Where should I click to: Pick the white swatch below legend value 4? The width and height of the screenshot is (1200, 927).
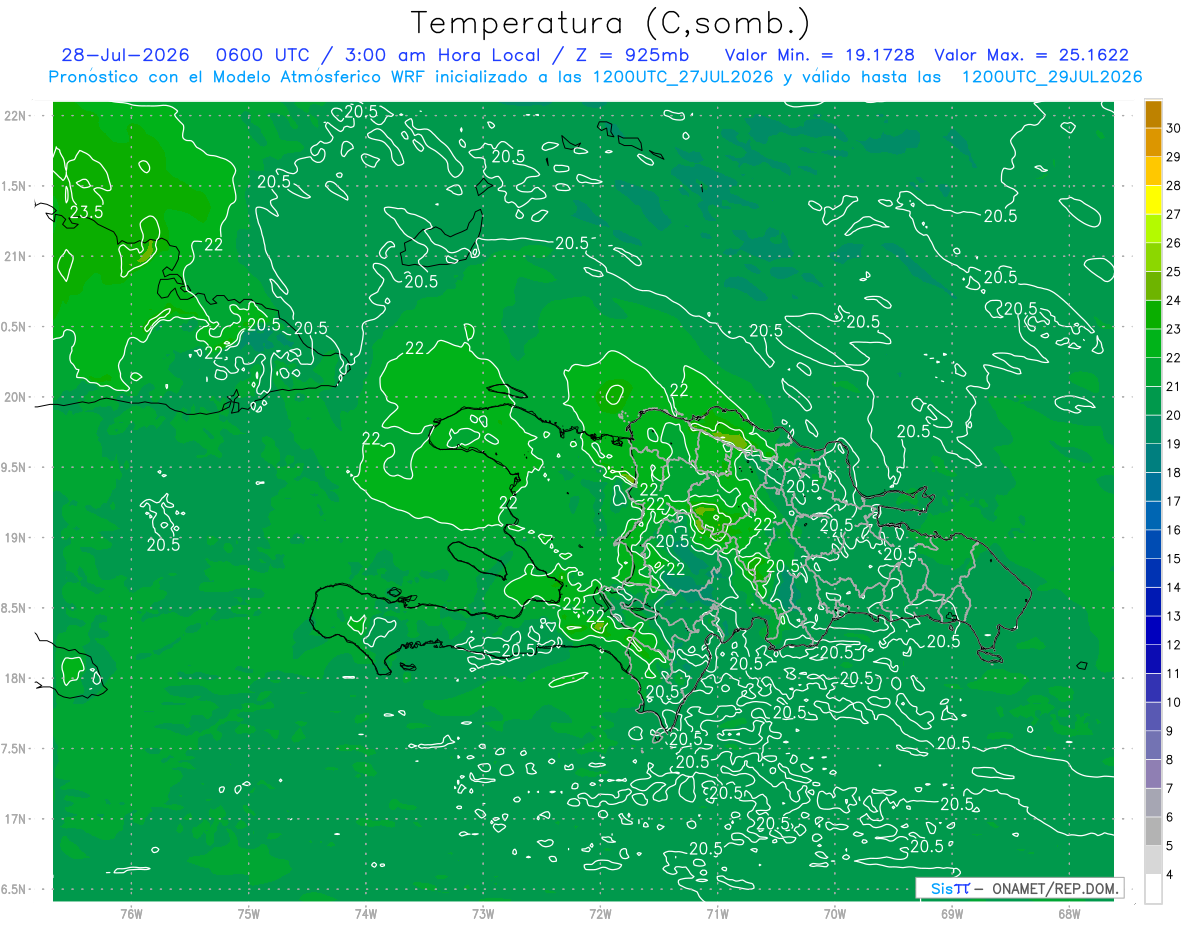click(1153, 888)
